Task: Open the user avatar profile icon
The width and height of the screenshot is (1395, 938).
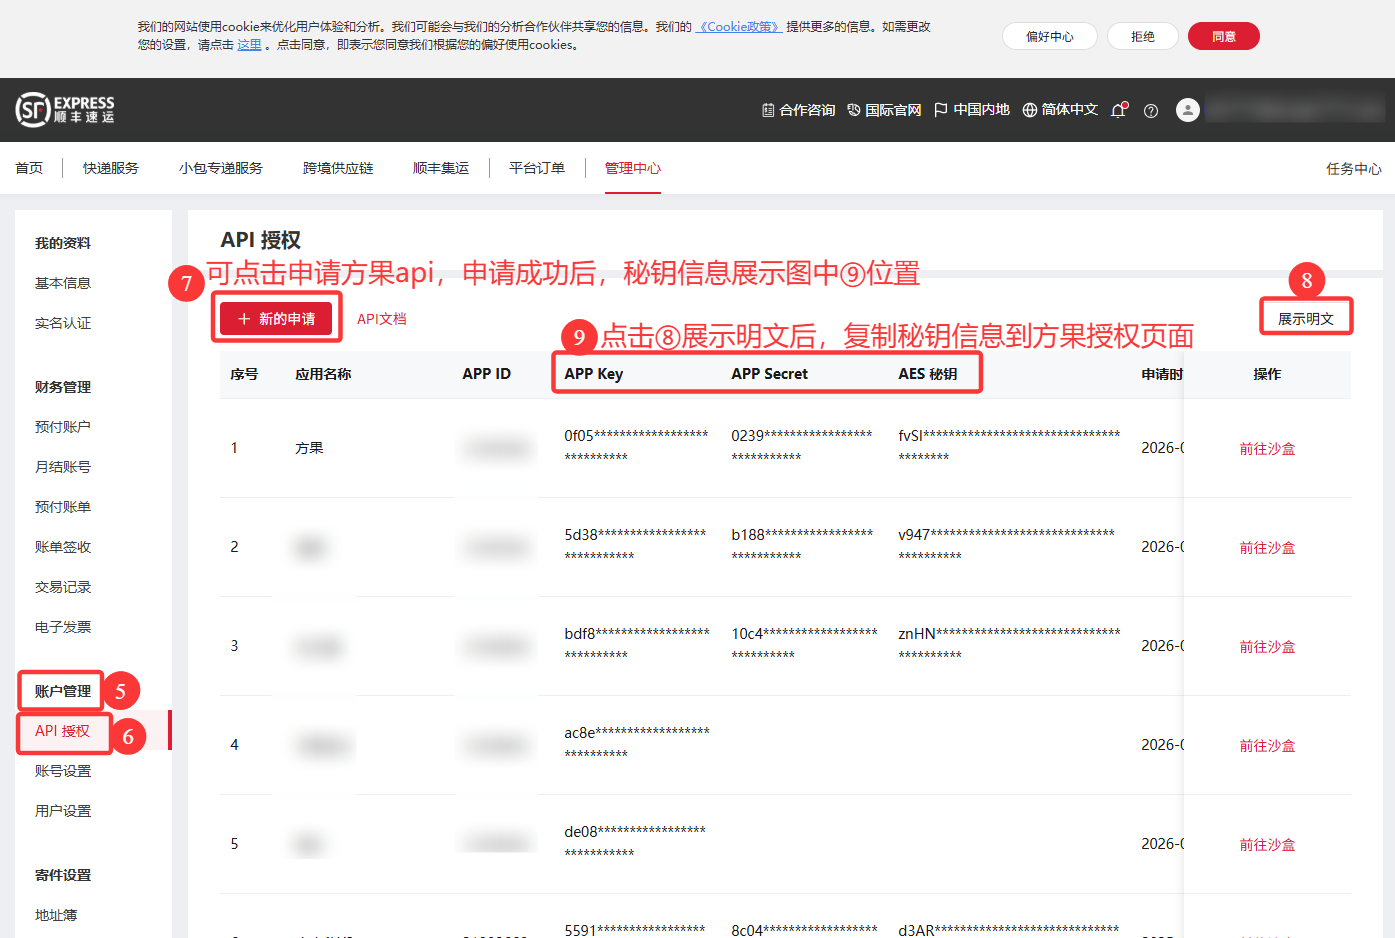Action: (1187, 110)
